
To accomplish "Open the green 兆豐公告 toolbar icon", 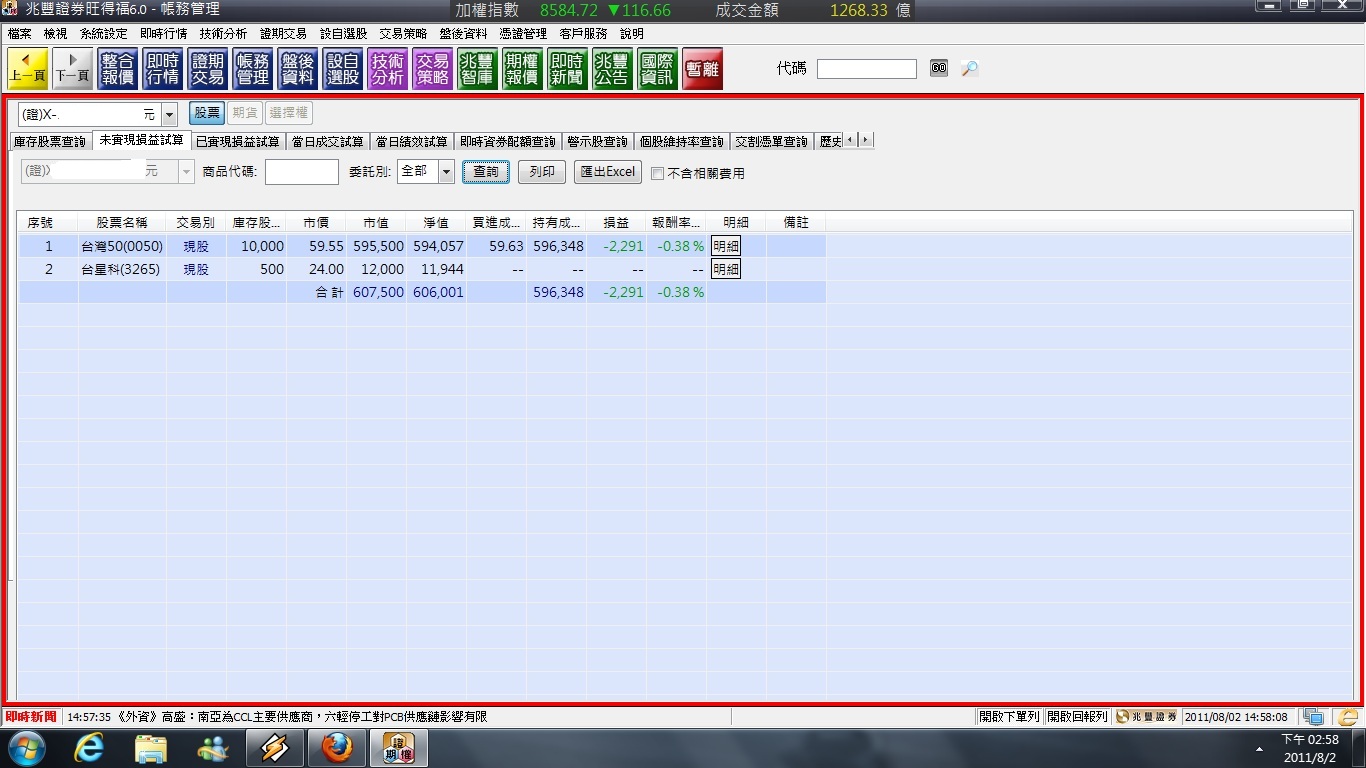I will point(612,69).
